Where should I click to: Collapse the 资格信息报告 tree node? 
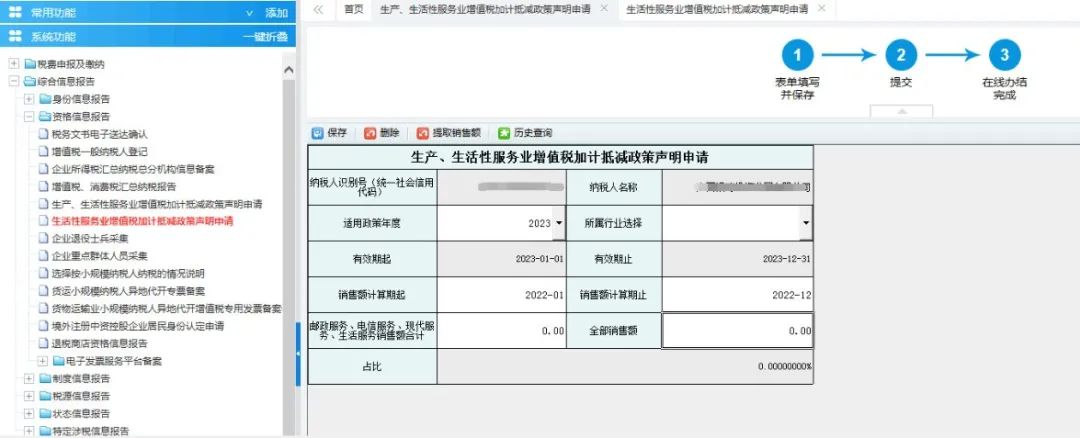[x=29, y=116]
